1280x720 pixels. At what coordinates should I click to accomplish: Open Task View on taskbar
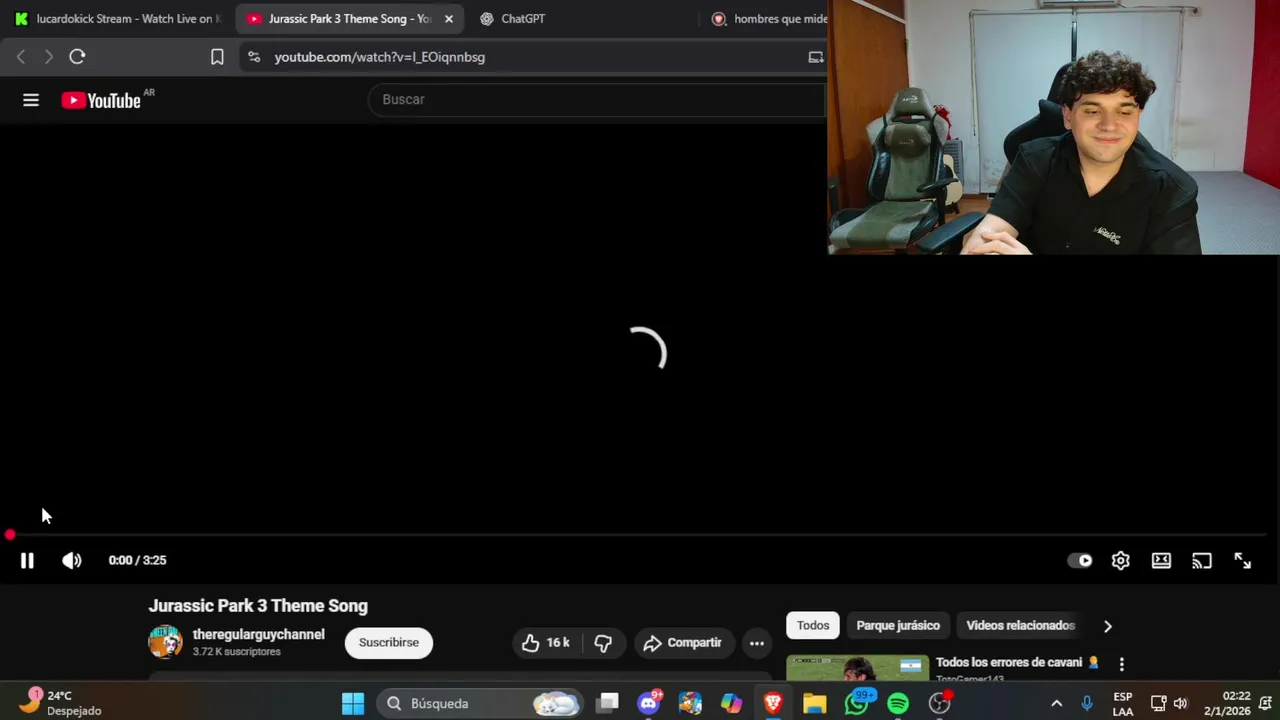608,704
